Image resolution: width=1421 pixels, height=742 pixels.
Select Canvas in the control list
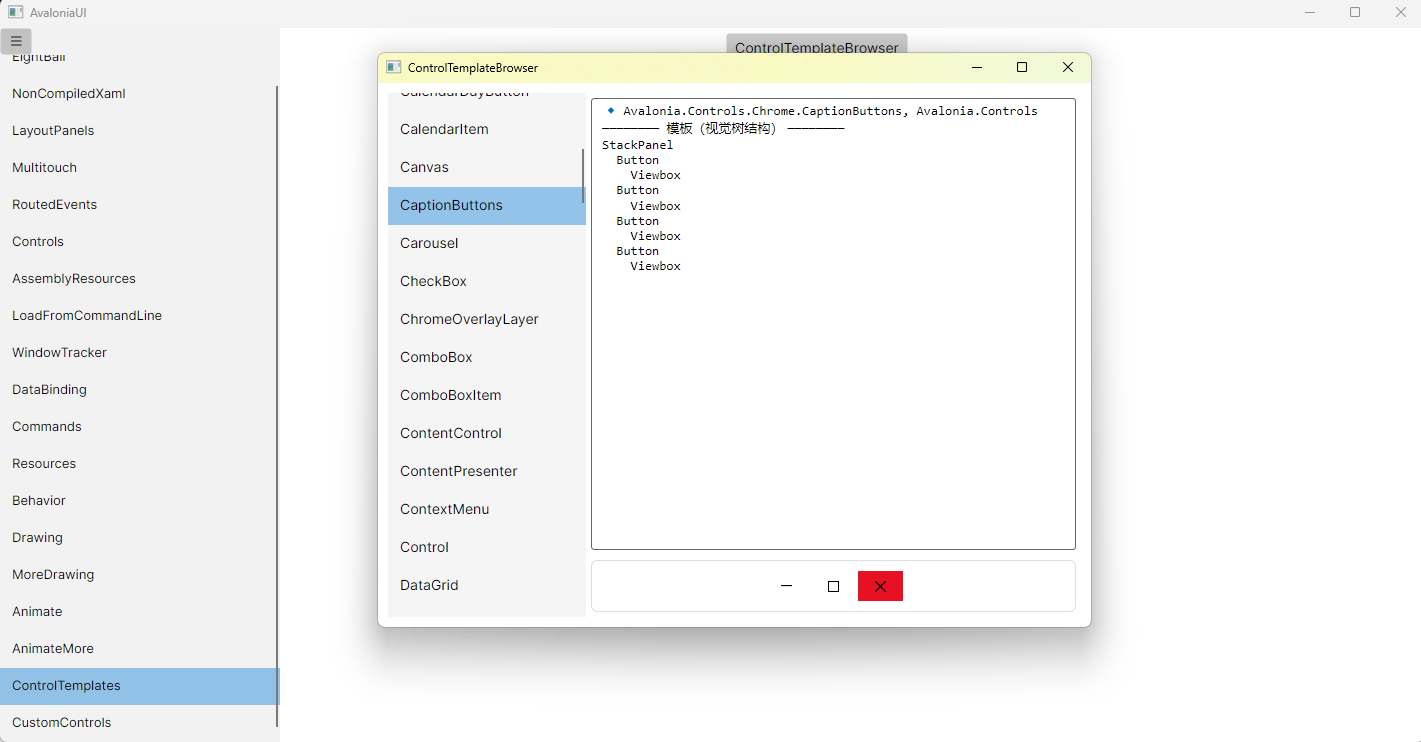[486, 168]
